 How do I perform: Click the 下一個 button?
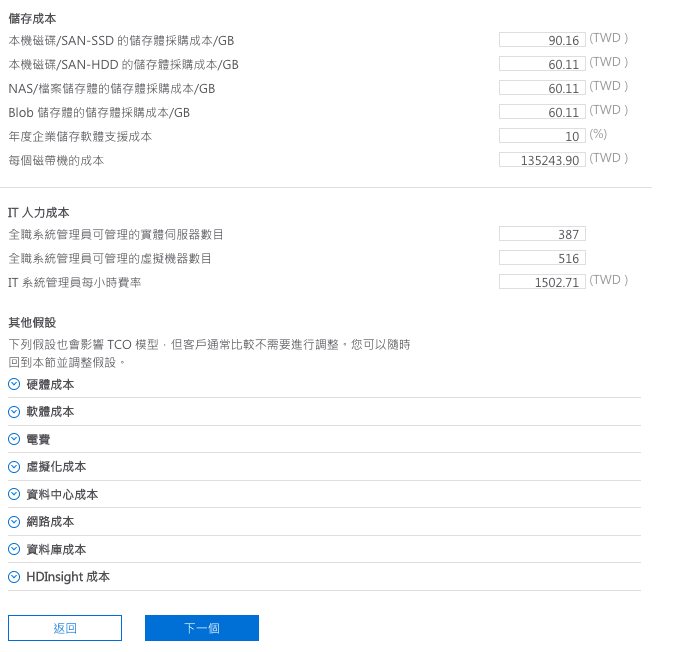pyautogui.click(x=202, y=628)
